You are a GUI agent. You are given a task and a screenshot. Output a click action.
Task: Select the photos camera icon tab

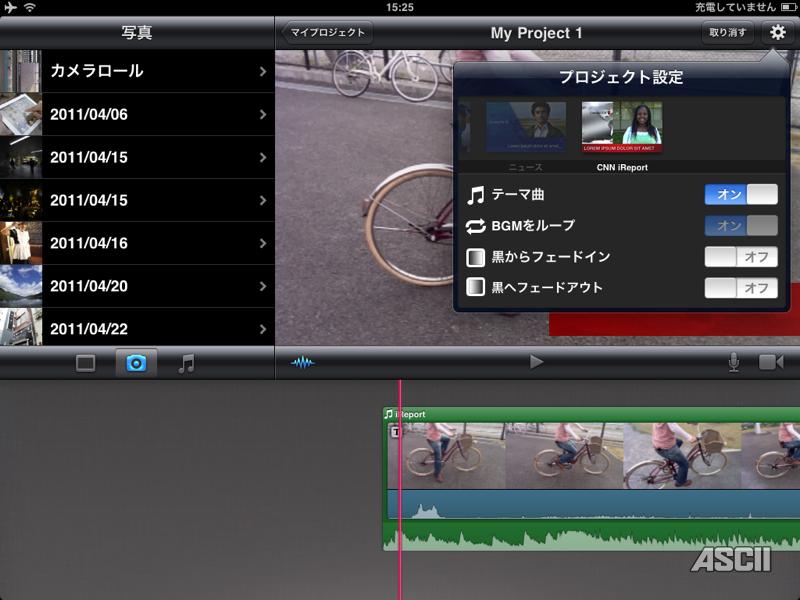(136, 364)
